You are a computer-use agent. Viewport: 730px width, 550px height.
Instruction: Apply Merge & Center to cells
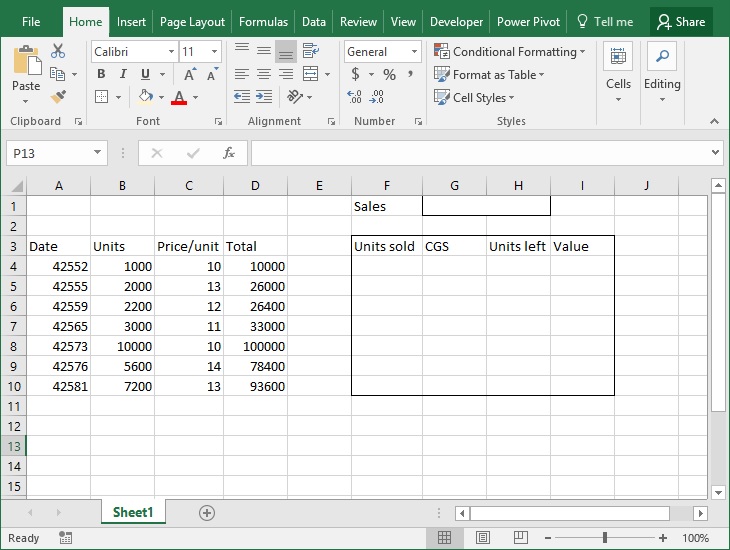(309, 74)
